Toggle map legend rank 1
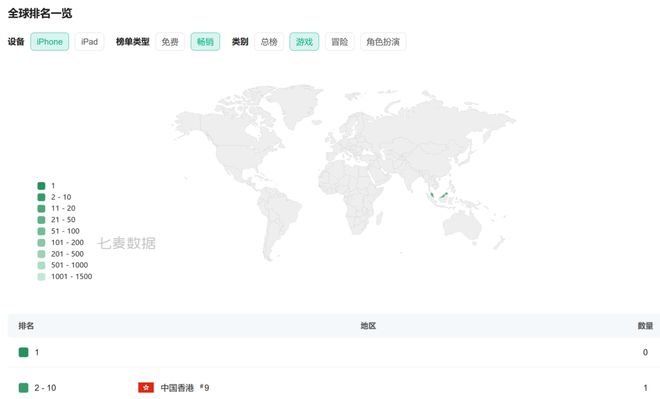The height and width of the screenshot is (399, 660). click(46, 186)
